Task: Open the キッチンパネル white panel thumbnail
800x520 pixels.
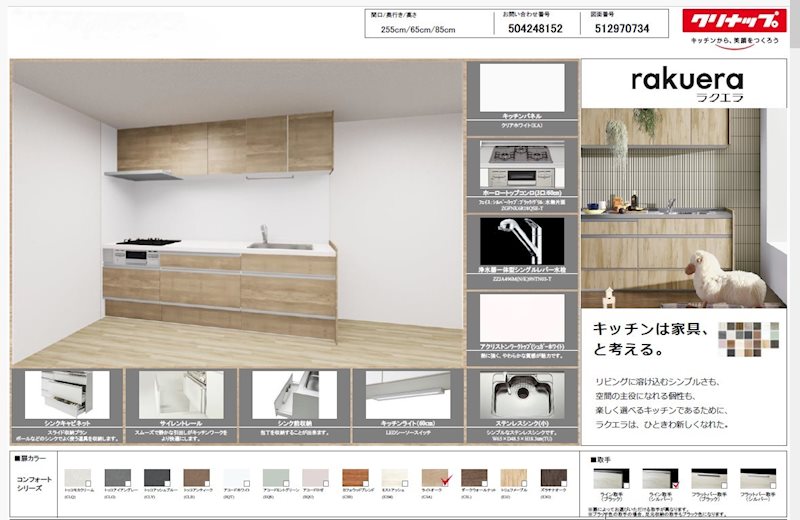Action: tap(522, 88)
